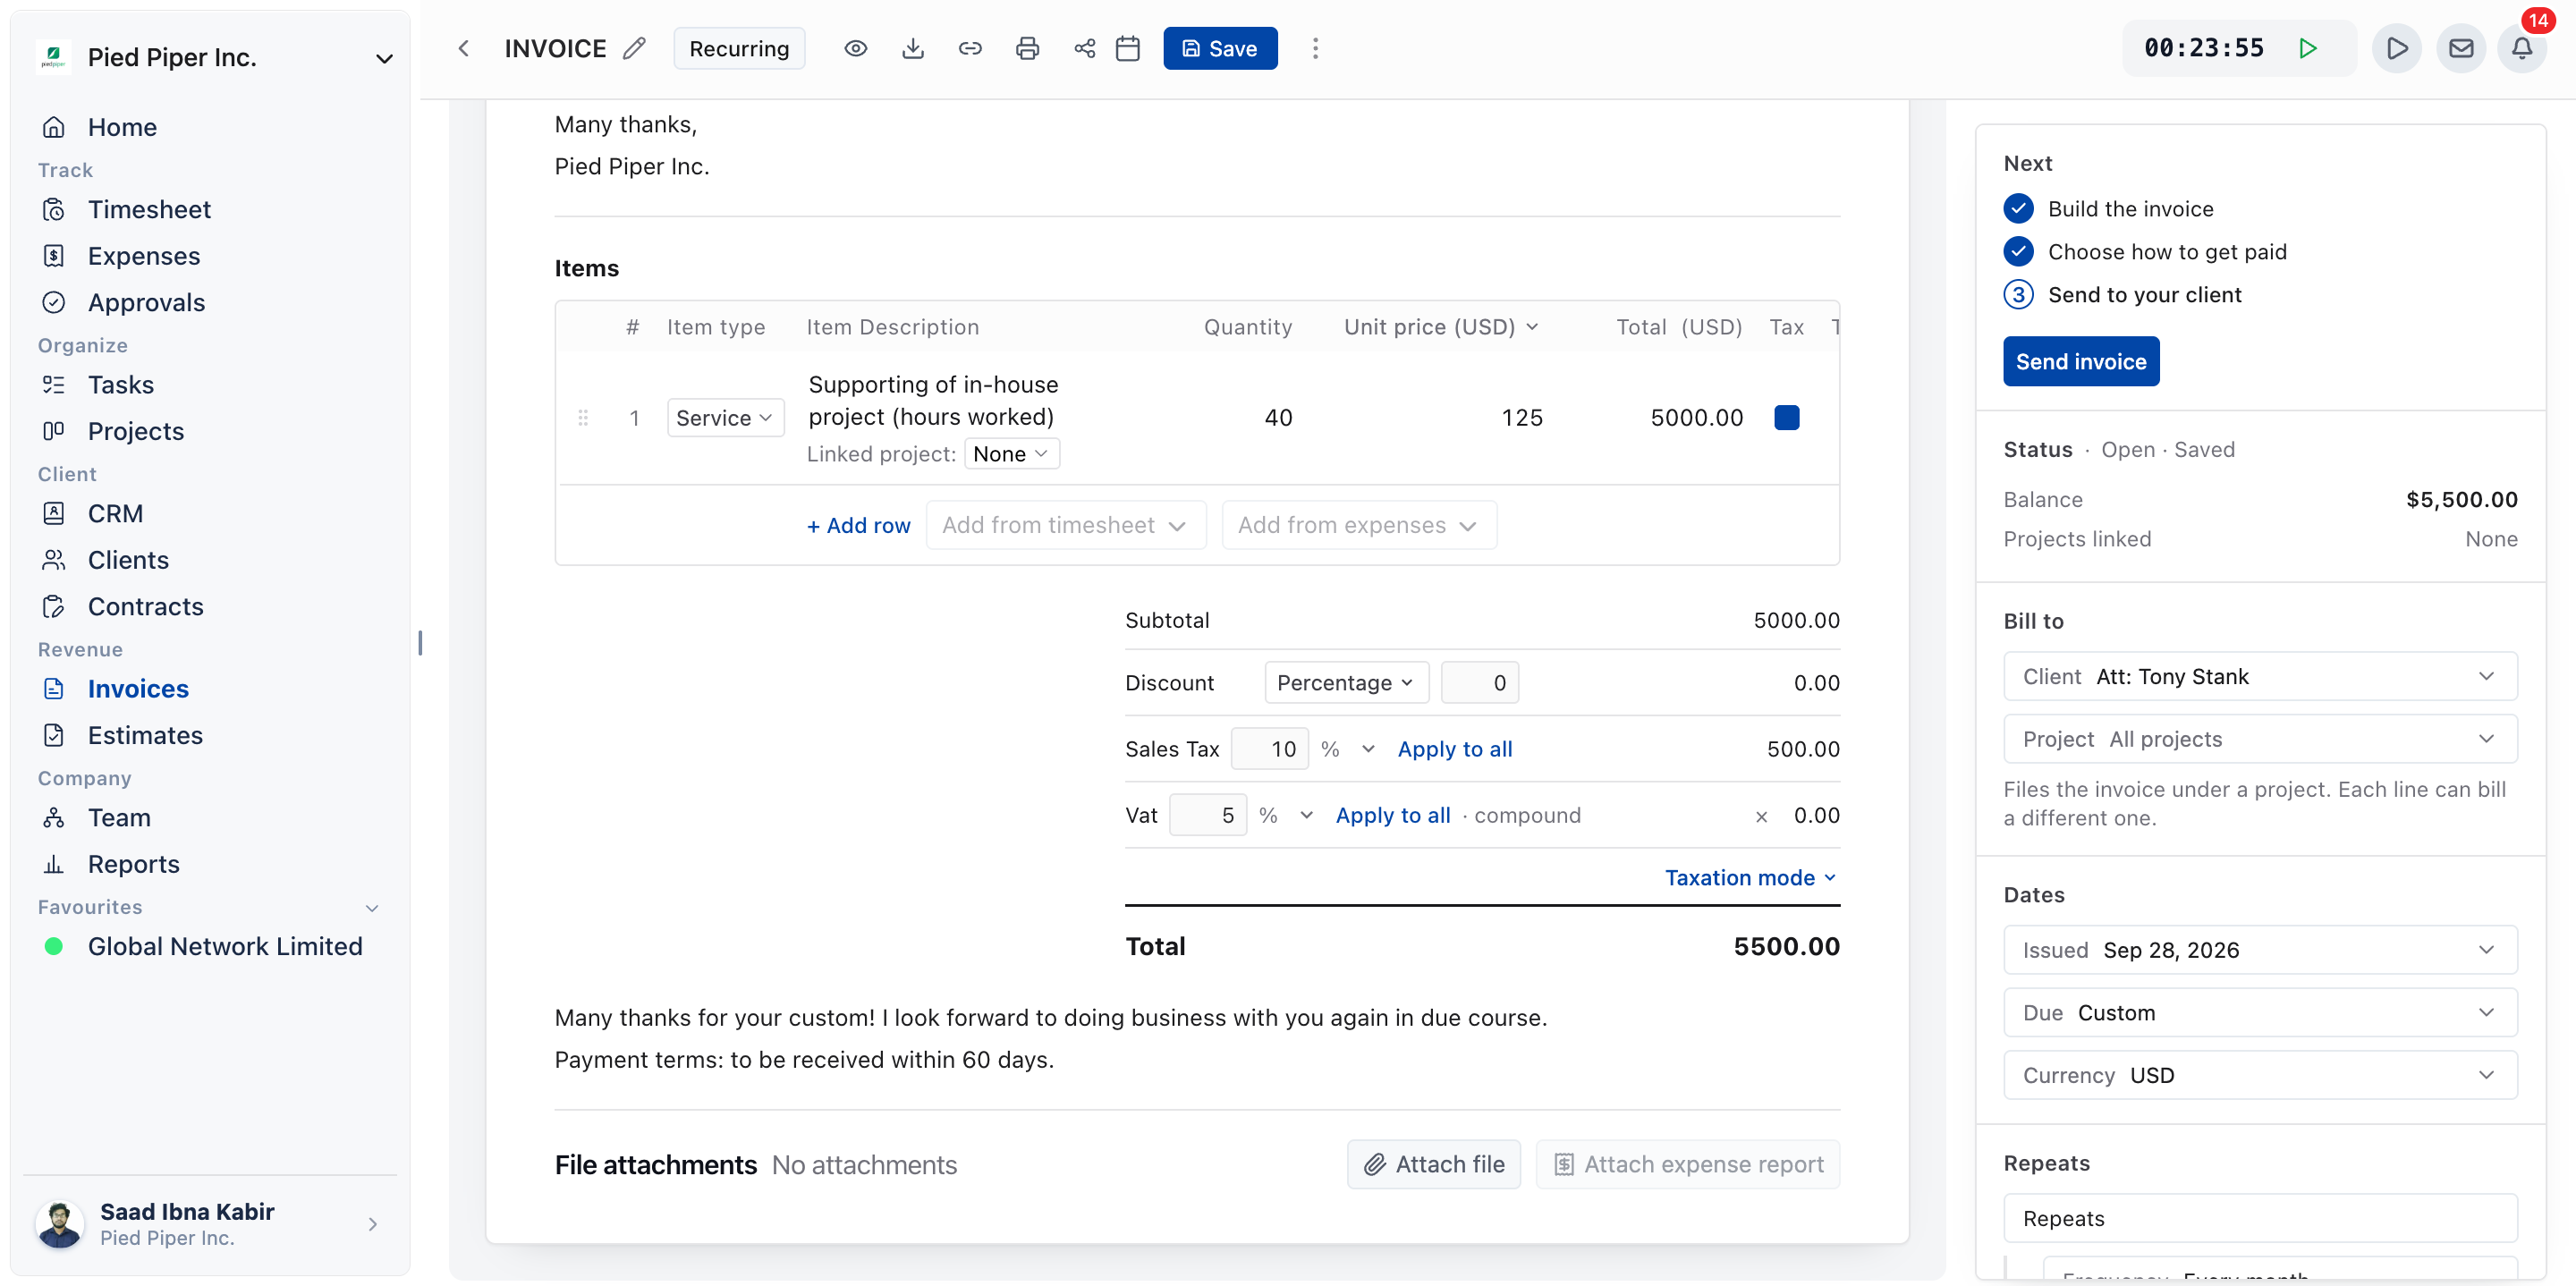Go back using the left arrow icon
Viewport: 2576px width, 1286px height.
[463, 48]
